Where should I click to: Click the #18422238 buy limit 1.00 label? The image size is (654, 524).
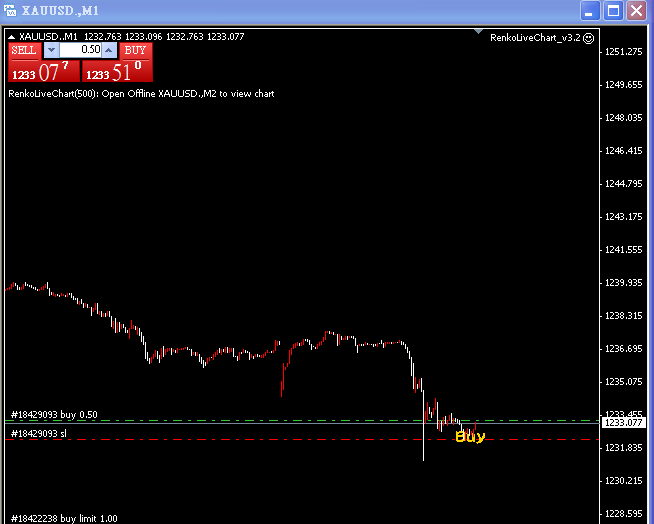64,519
